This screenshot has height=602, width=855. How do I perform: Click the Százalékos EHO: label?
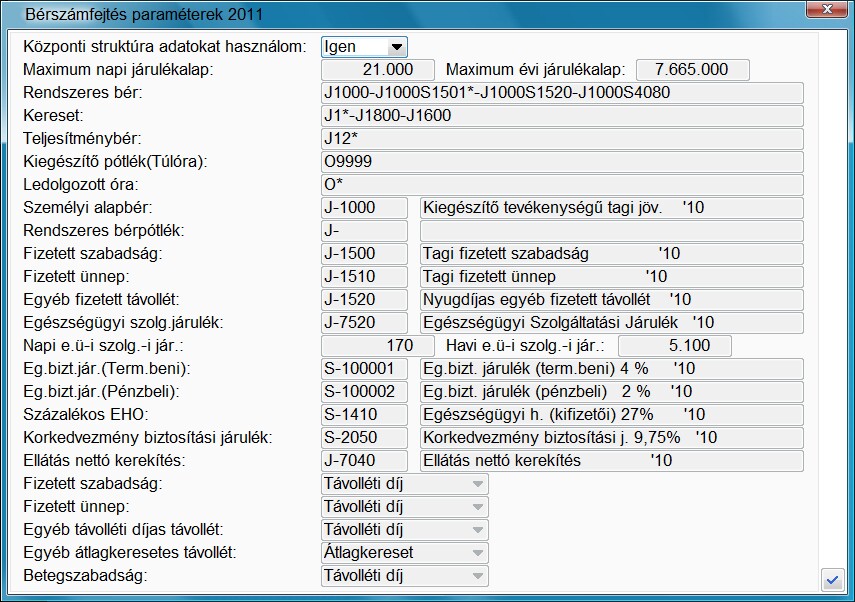point(86,414)
